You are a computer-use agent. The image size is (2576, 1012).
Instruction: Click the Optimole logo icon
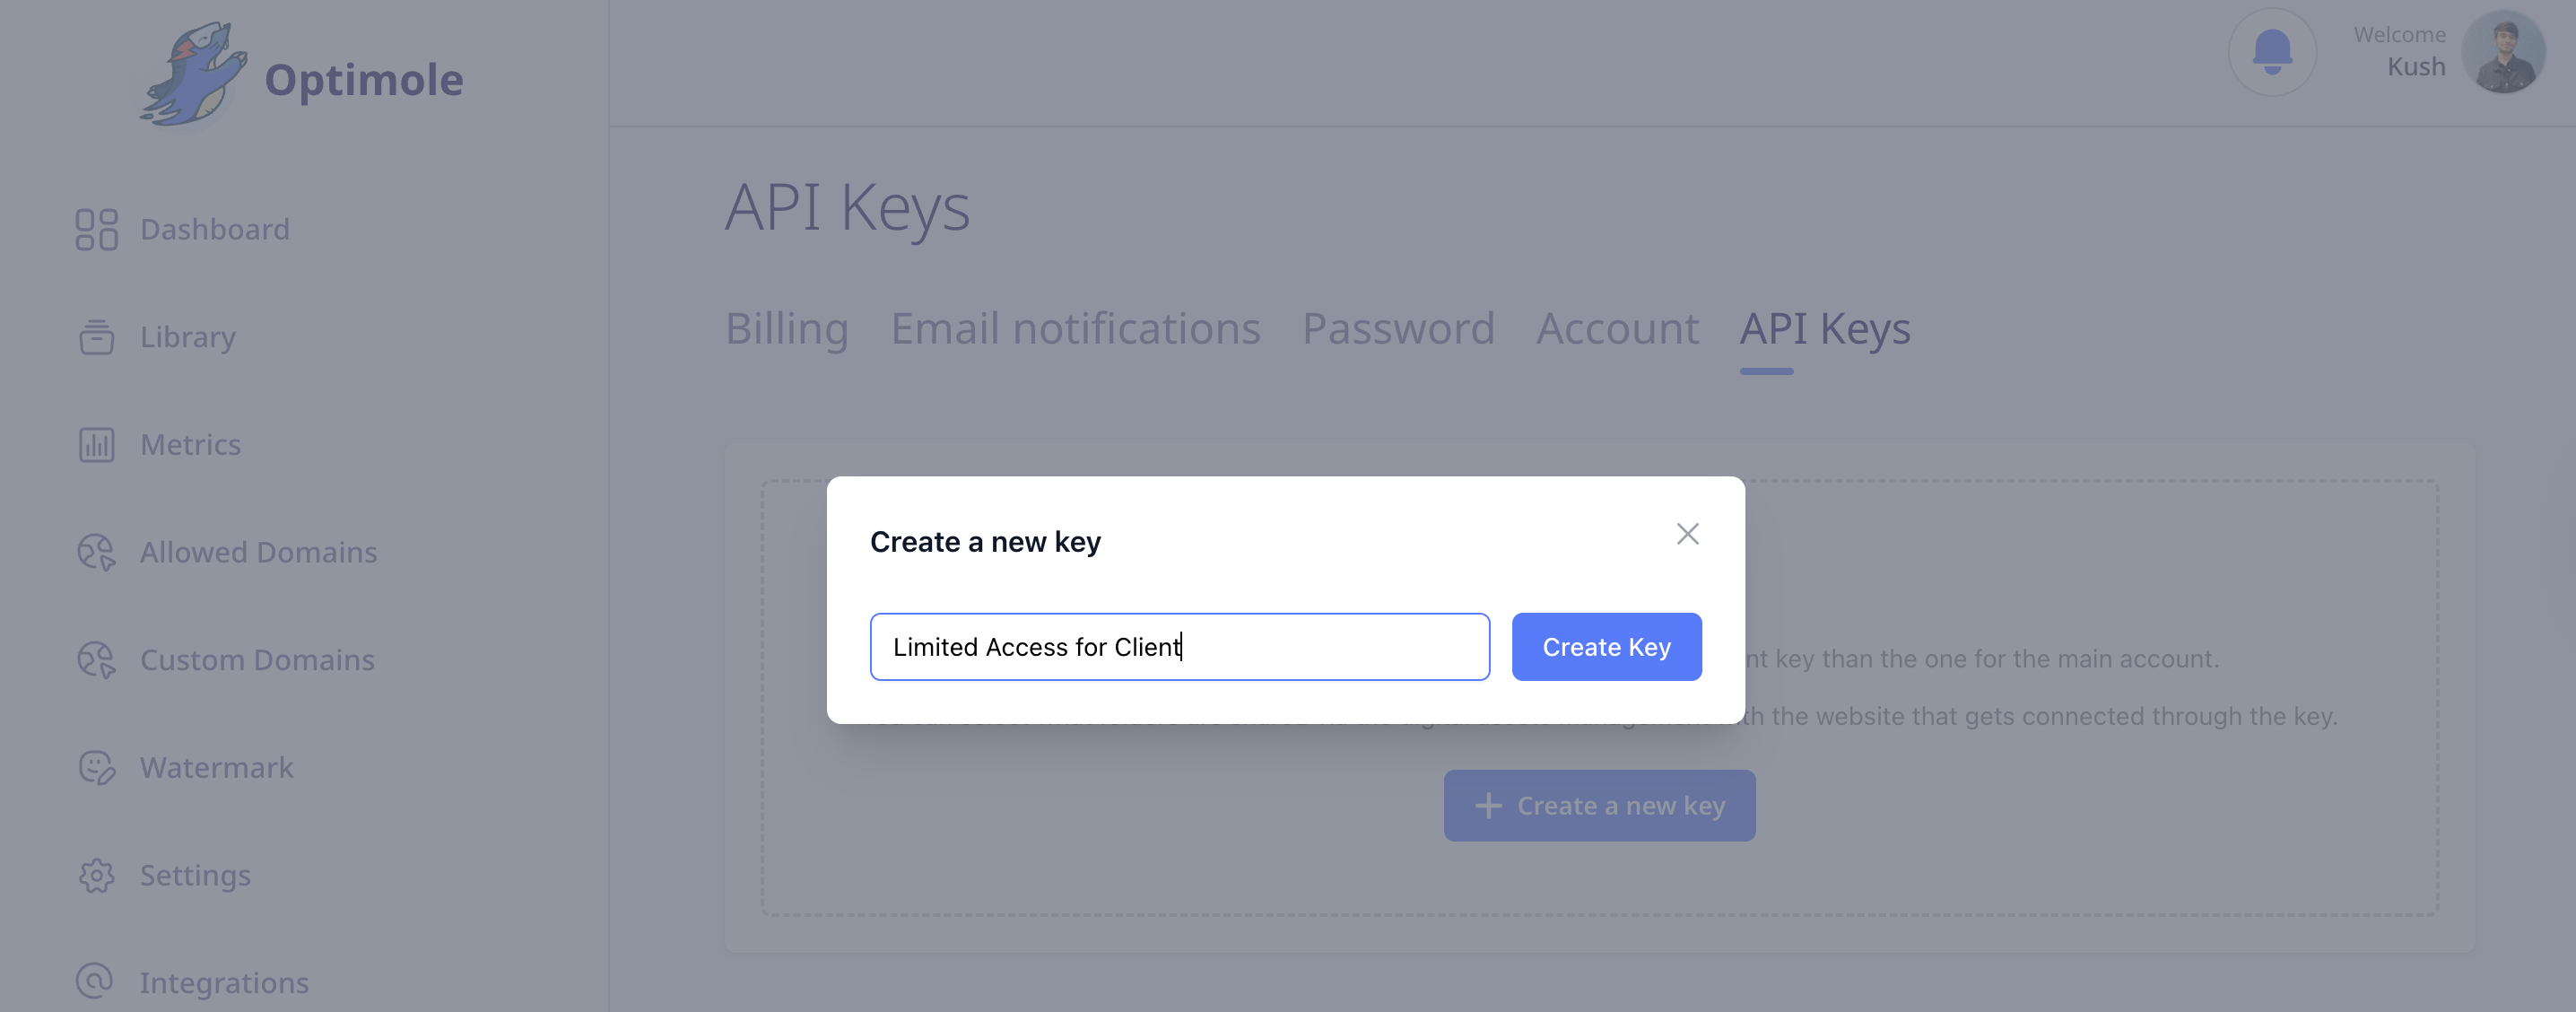[194, 76]
